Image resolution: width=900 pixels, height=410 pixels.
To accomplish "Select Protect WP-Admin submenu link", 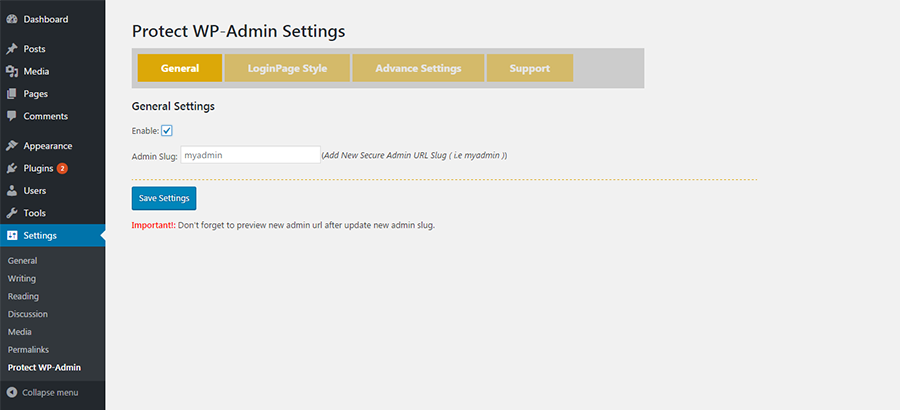I will tap(44, 368).
